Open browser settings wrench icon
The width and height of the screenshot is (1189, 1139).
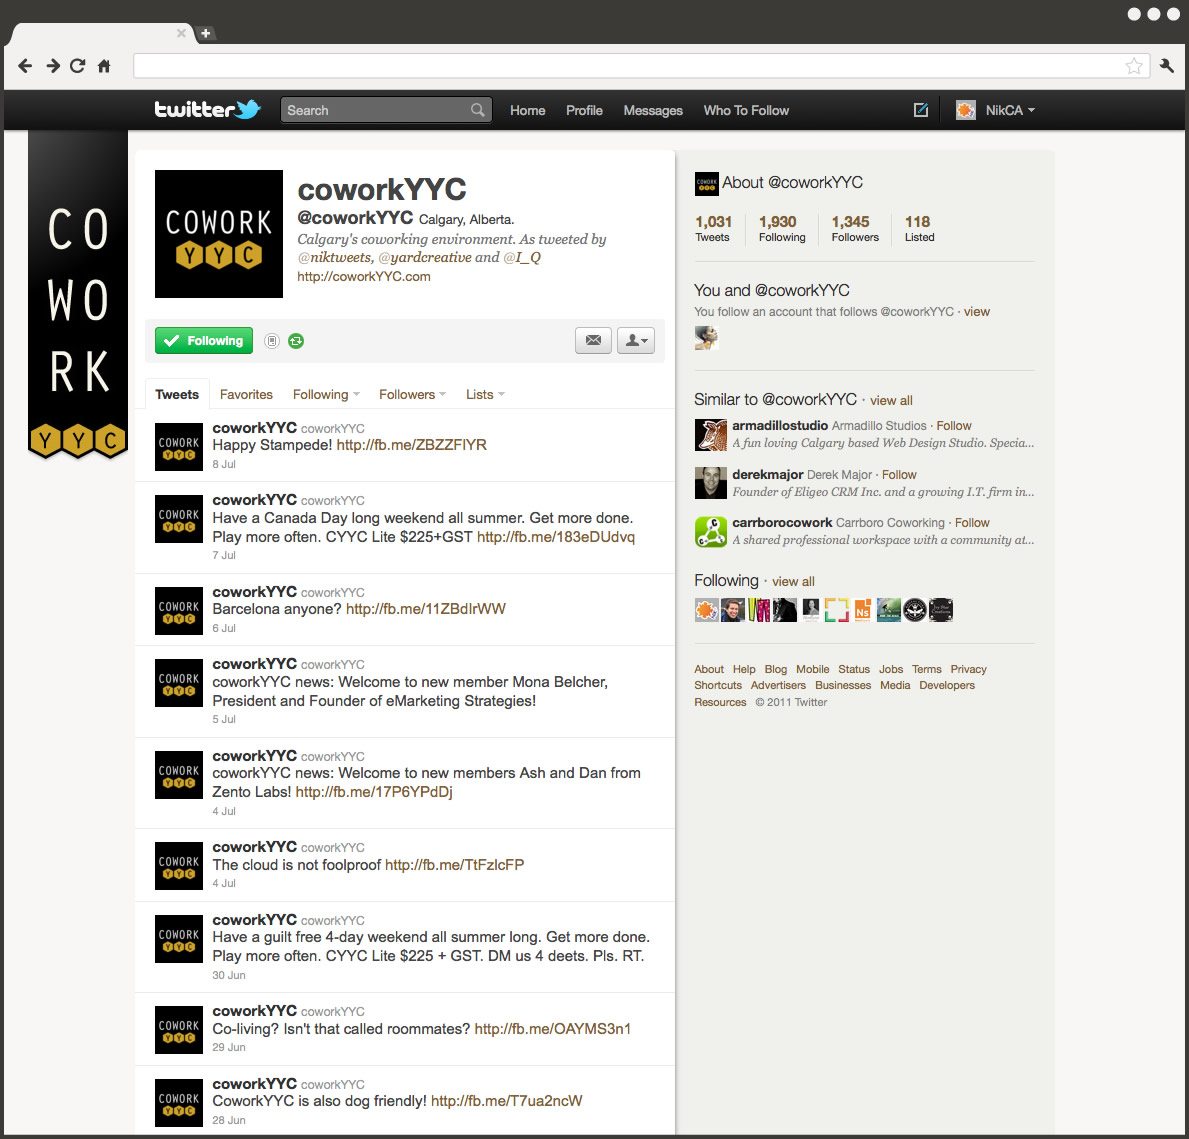click(x=1167, y=66)
